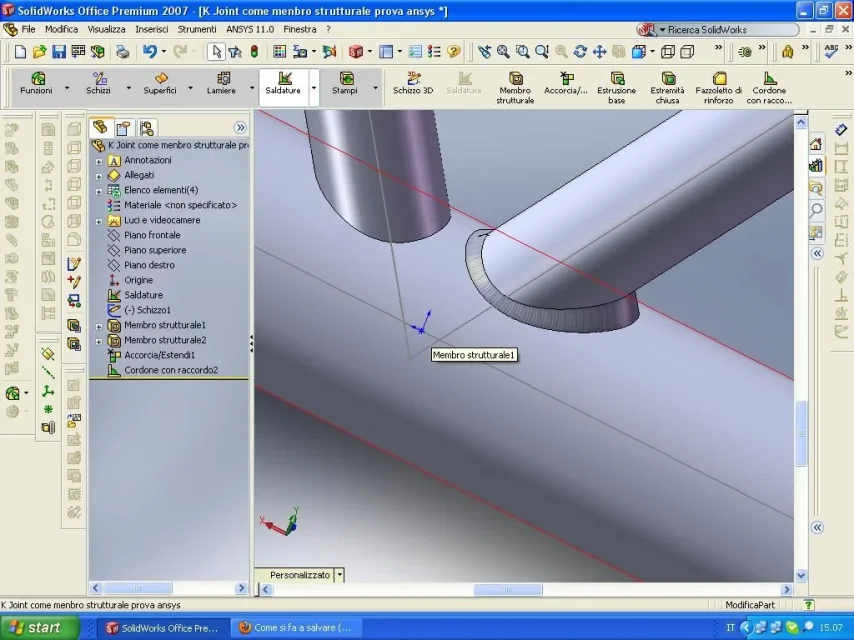Save the document with the floppy icon
The image size is (854, 640).
58,52
